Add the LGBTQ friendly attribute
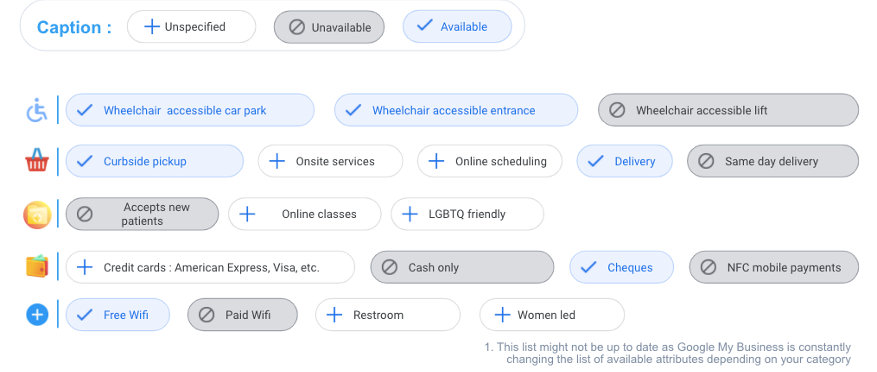This screenshot has width=877, height=372. point(467,214)
